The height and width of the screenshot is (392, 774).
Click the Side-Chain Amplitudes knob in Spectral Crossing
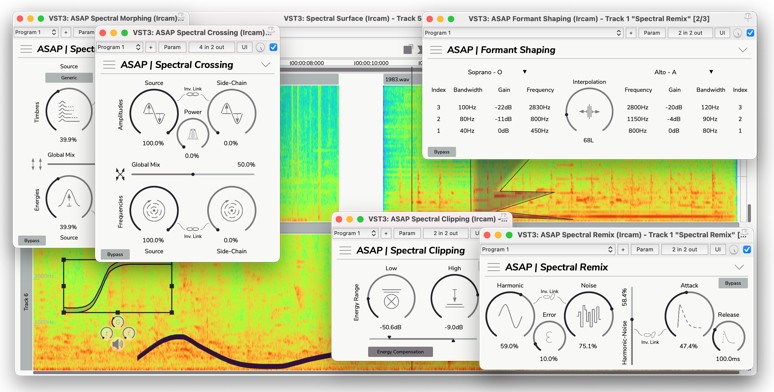(231, 113)
